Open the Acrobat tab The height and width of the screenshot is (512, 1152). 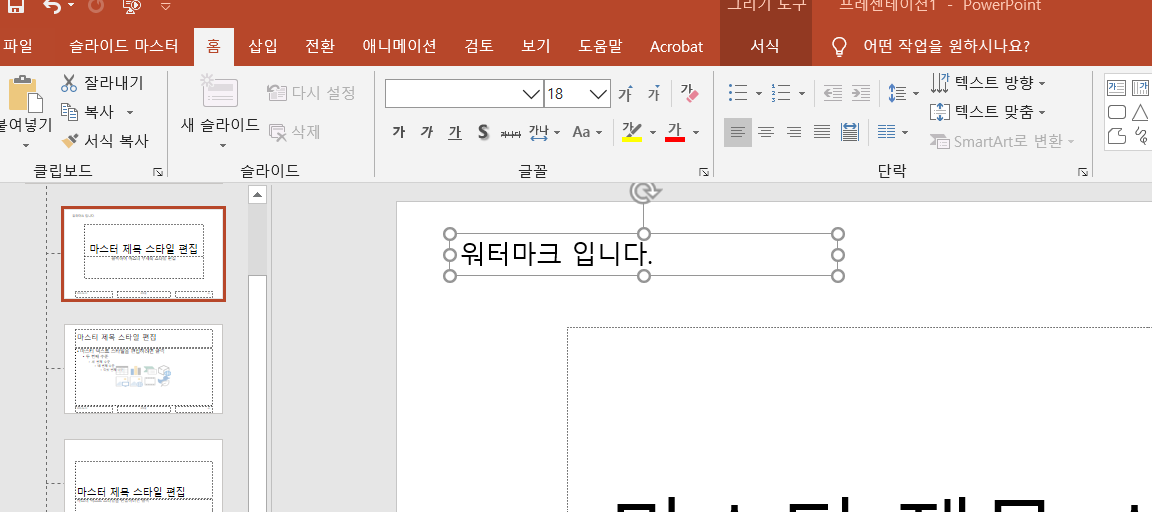coord(676,46)
